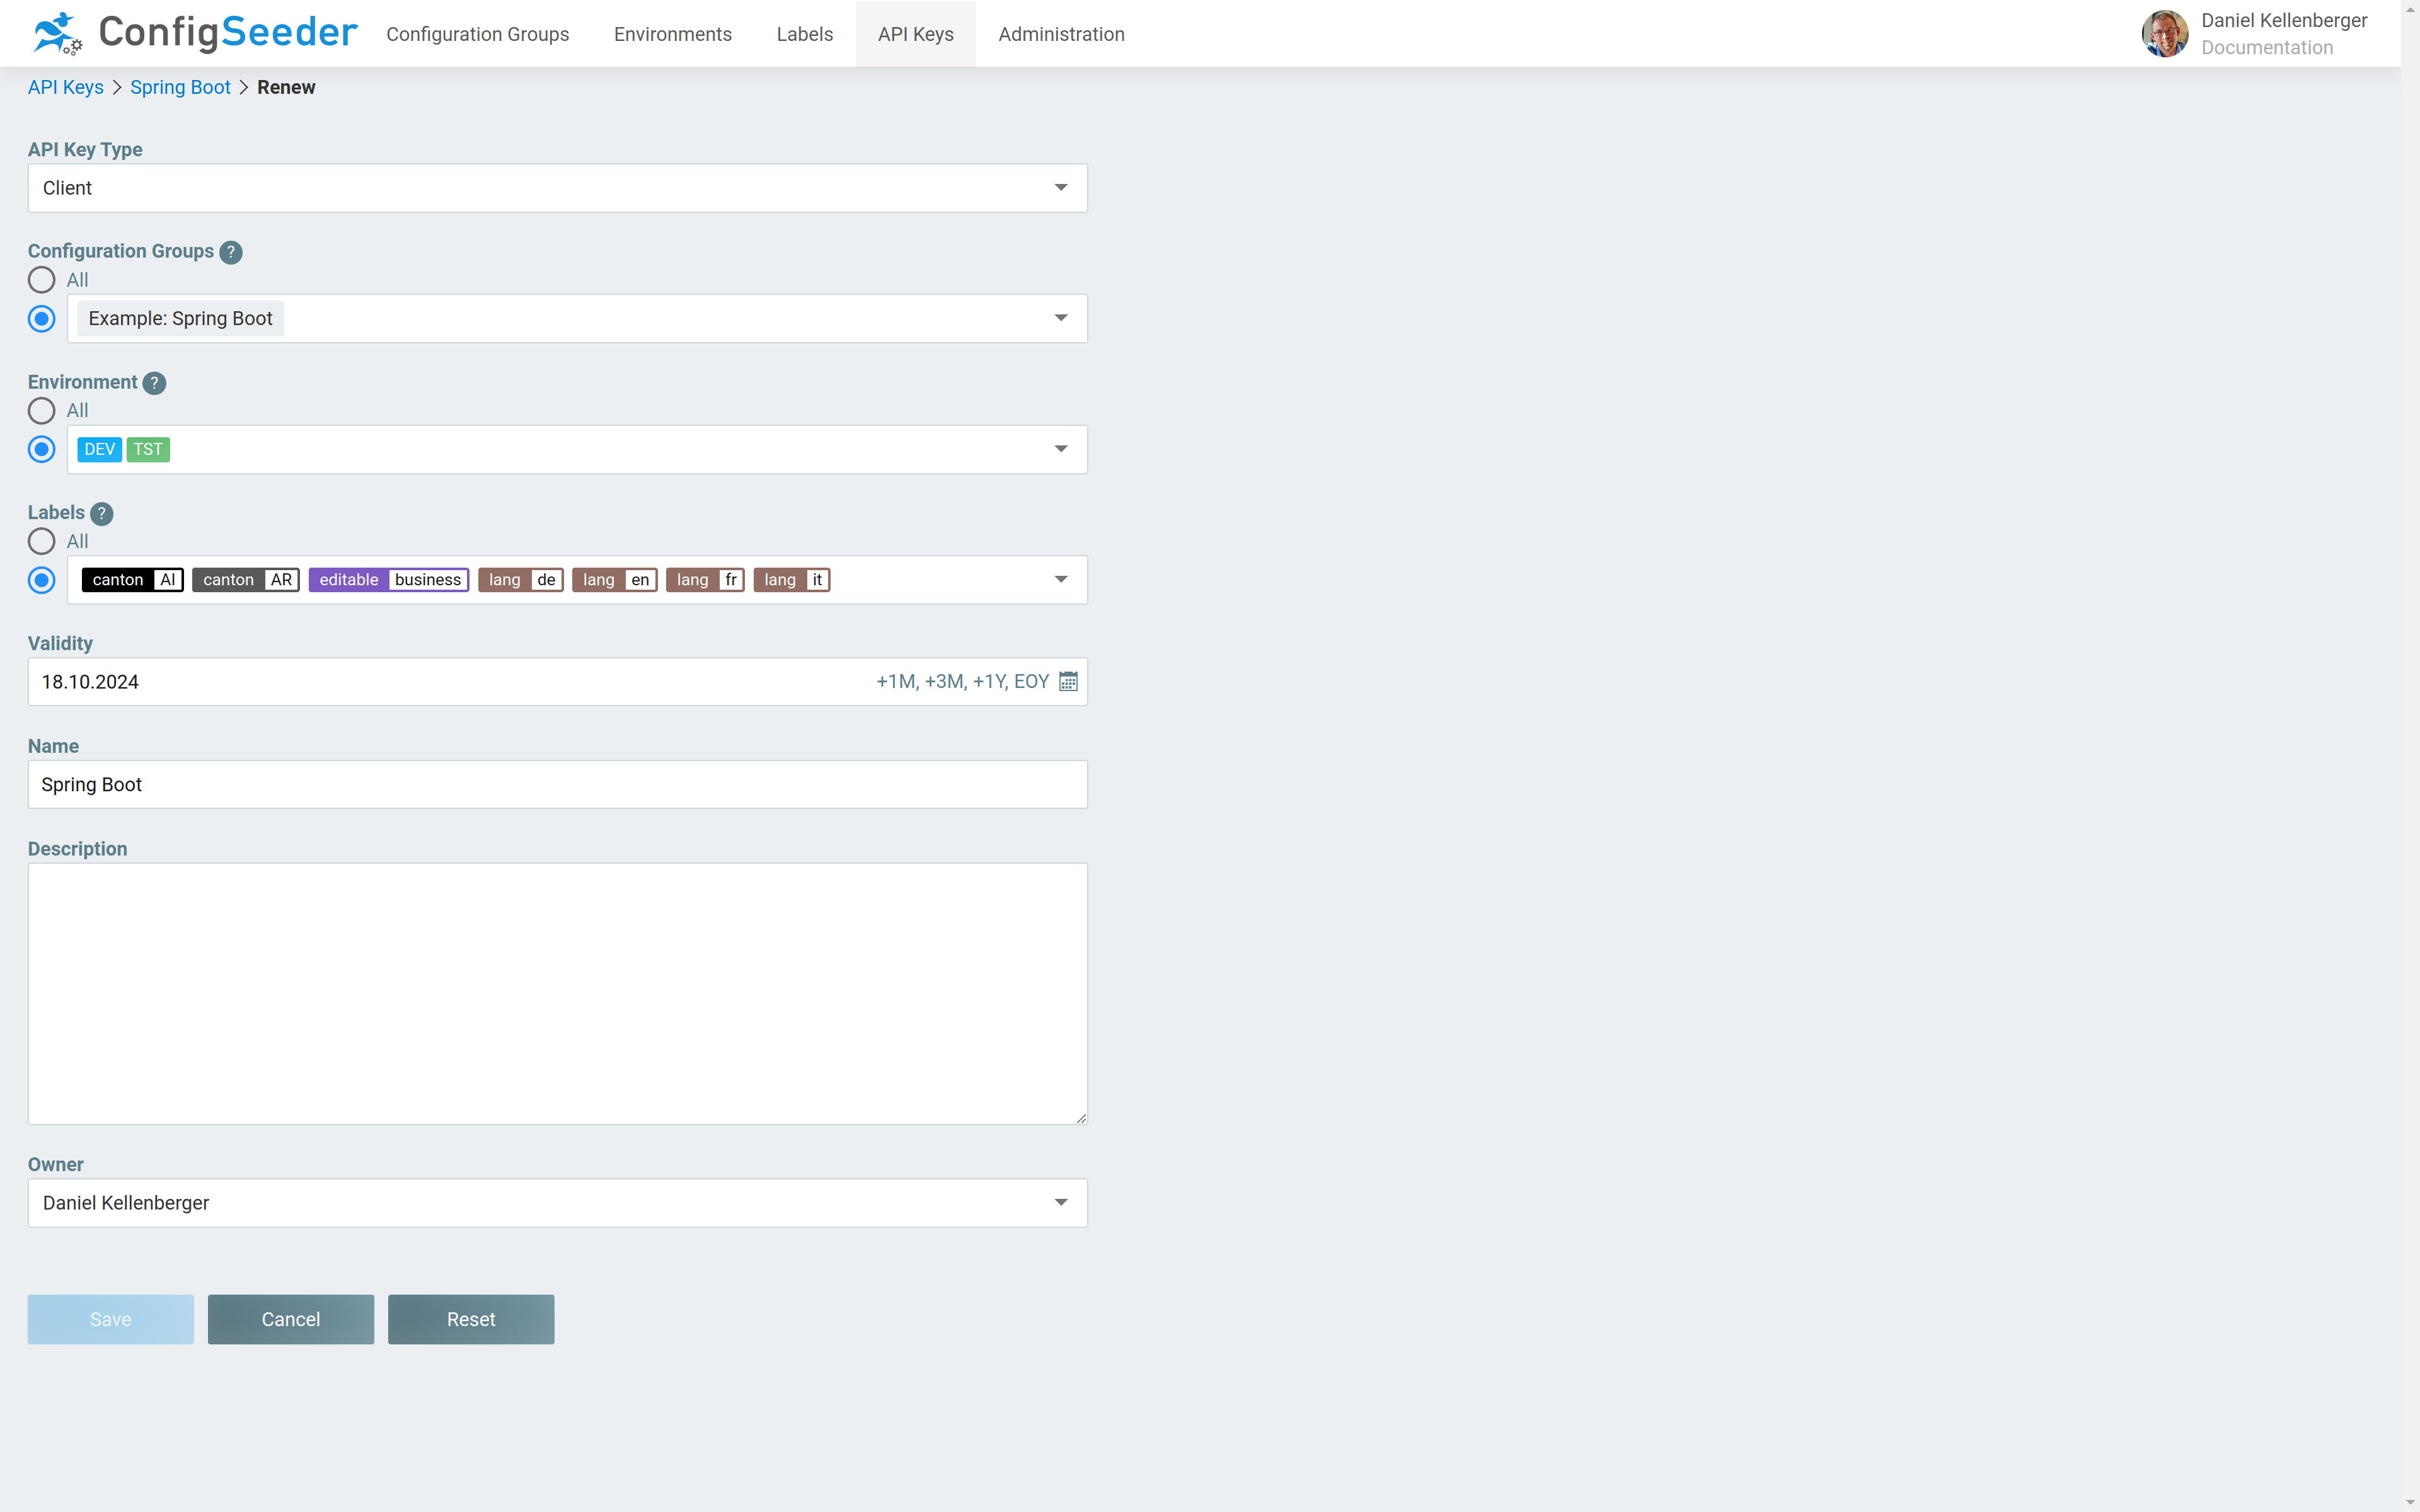The image size is (2420, 1512).
Task: Expand the Example: Spring Boot configuration group dropdown
Action: pos(1060,318)
